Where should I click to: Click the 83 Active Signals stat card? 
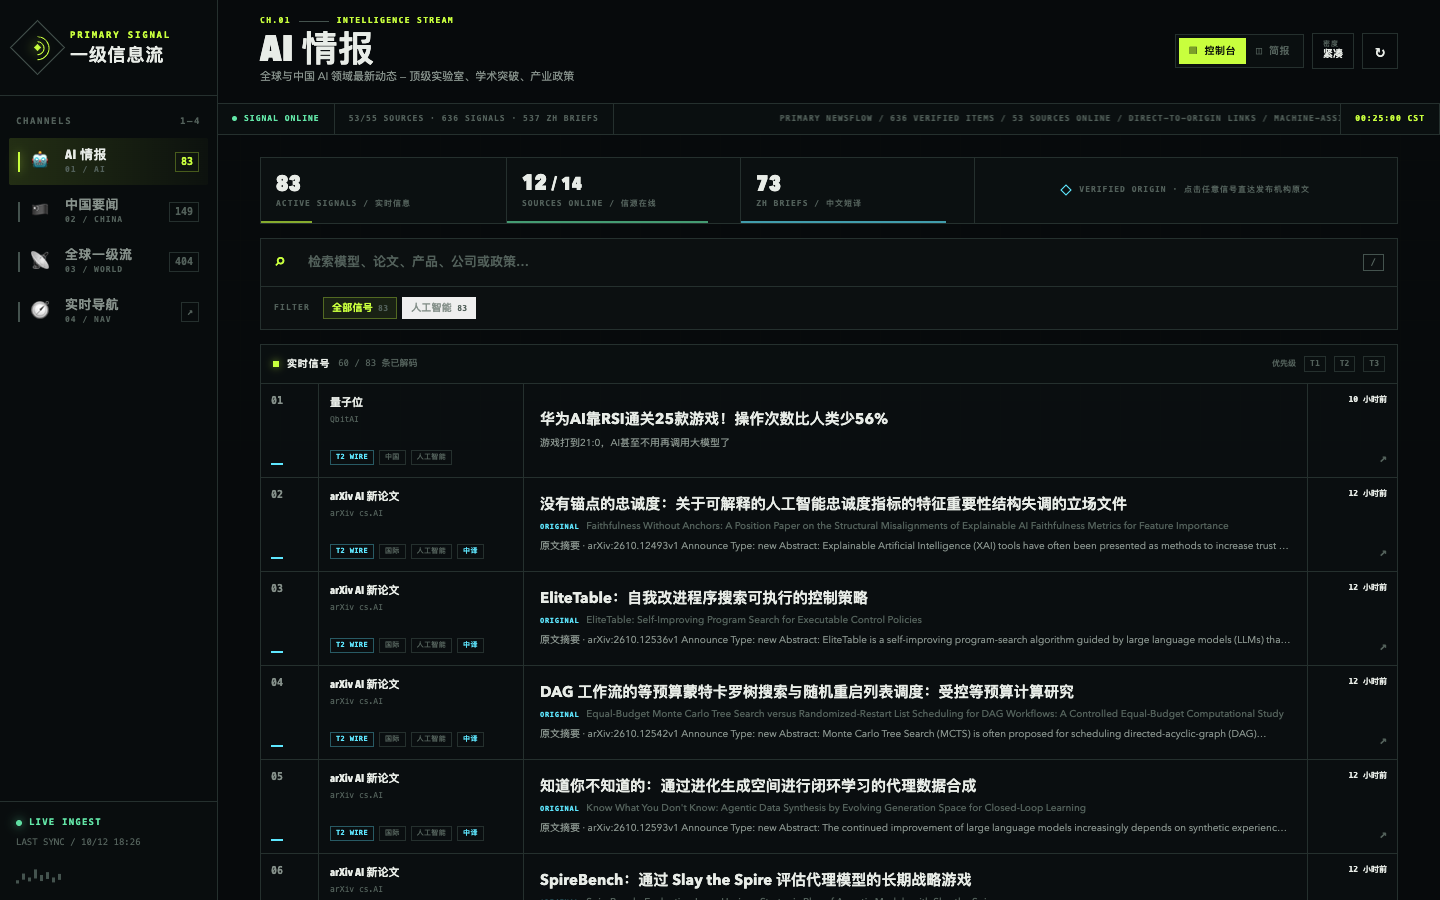pyautogui.click(x=383, y=190)
